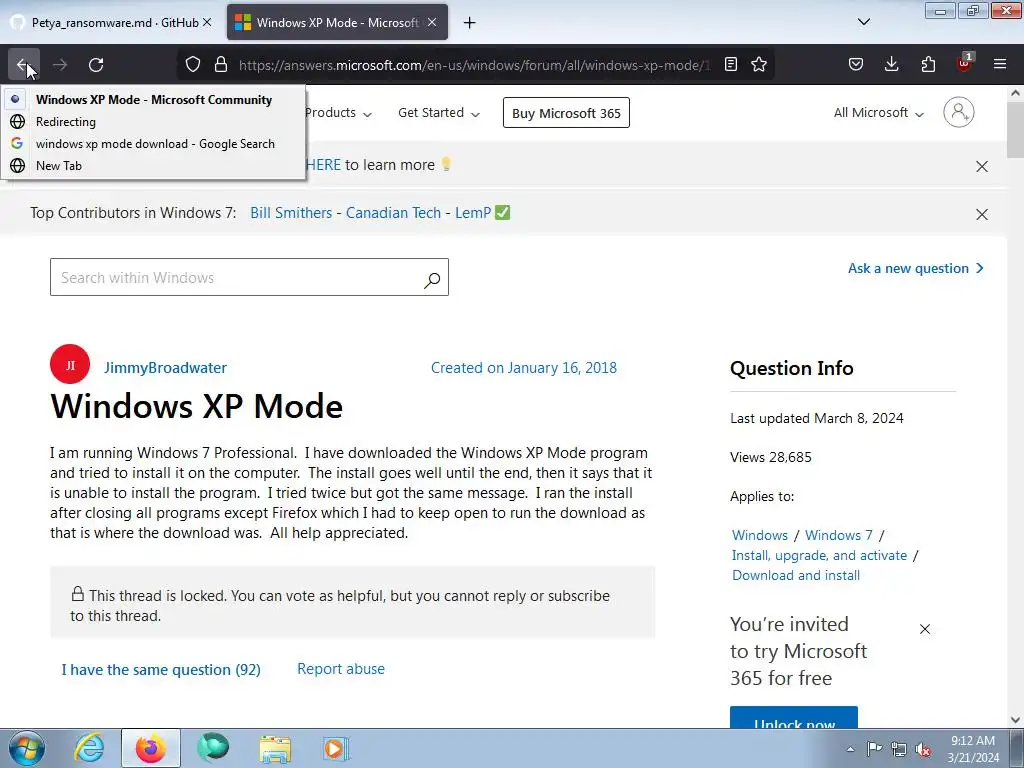Go back to Google Search history entry
The width and height of the screenshot is (1024, 768).
click(153, 144)
